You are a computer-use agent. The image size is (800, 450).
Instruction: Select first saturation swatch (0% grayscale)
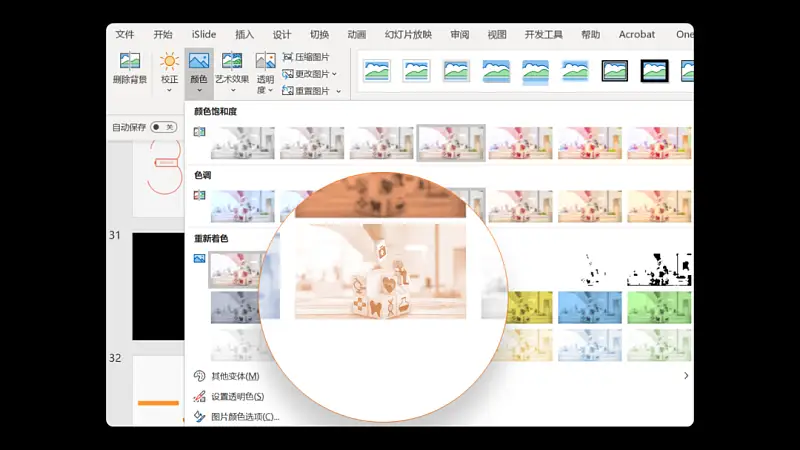(242, 143)
